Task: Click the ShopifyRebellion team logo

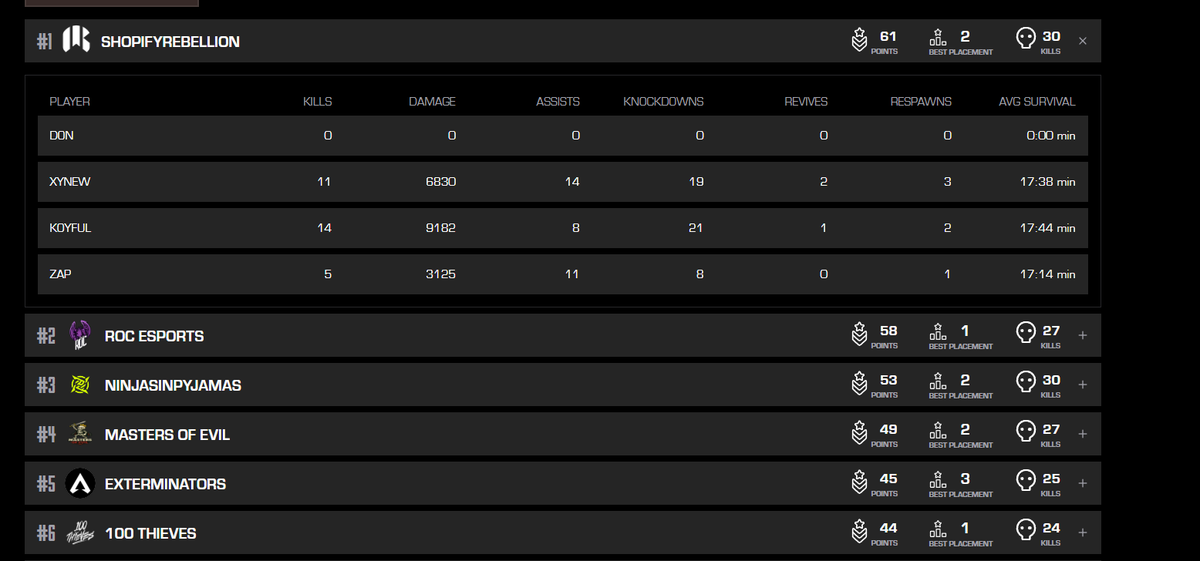Action: (x=76, y=40)
